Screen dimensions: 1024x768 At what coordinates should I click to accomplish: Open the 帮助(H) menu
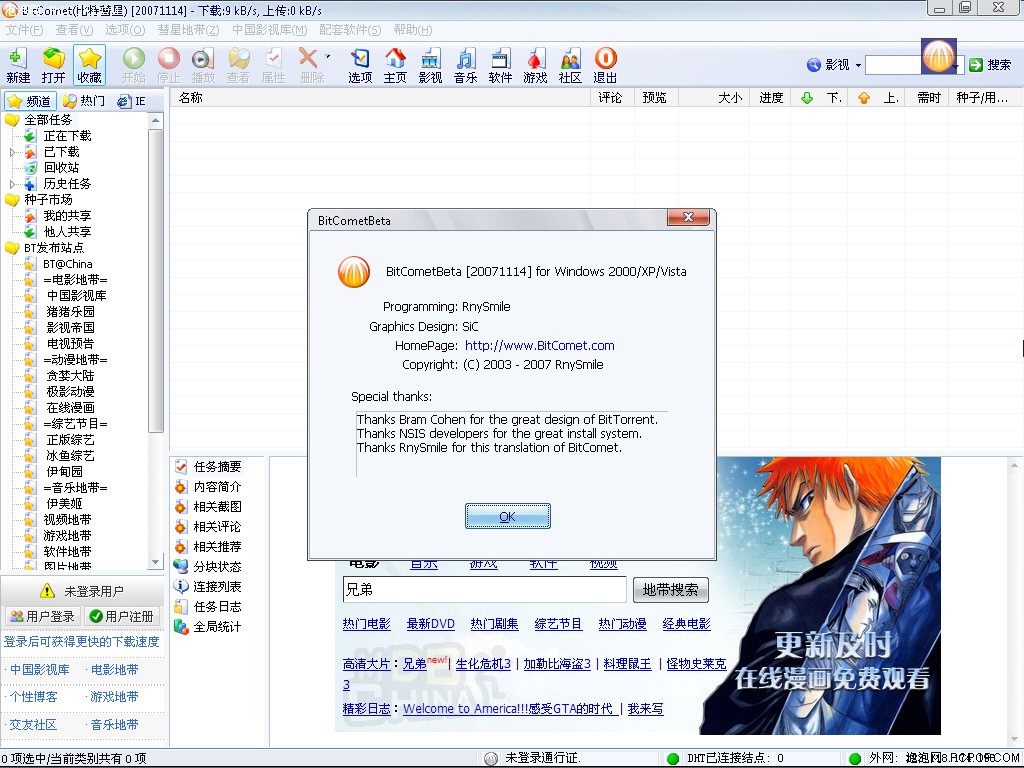413,30
